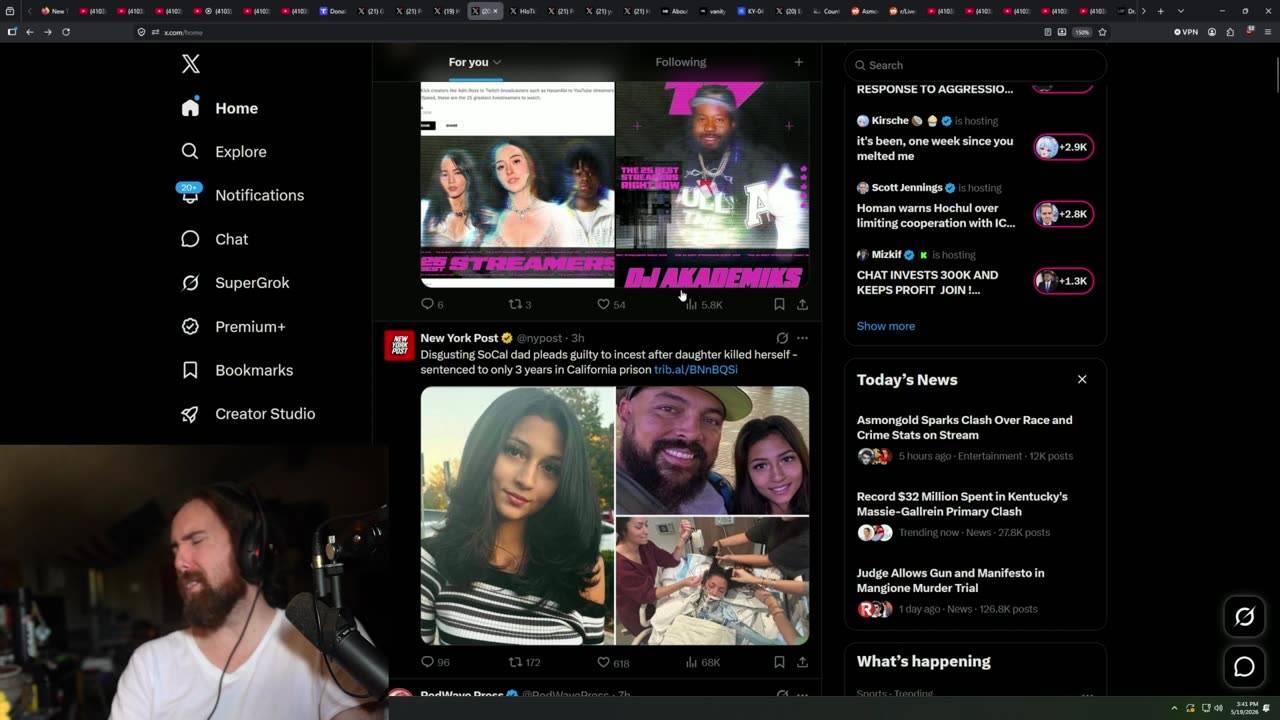Open the 25 best streamers left image
This screenshot has height=720, width=1280.
click(x=517, y=185)
